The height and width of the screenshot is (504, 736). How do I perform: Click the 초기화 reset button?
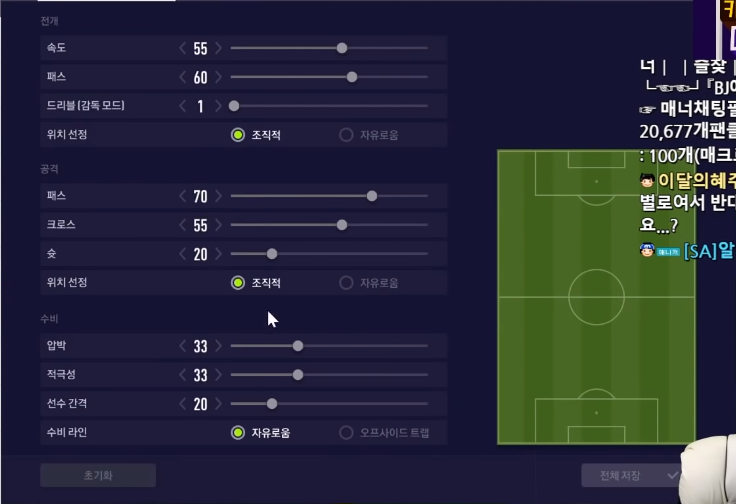[98, 475]
